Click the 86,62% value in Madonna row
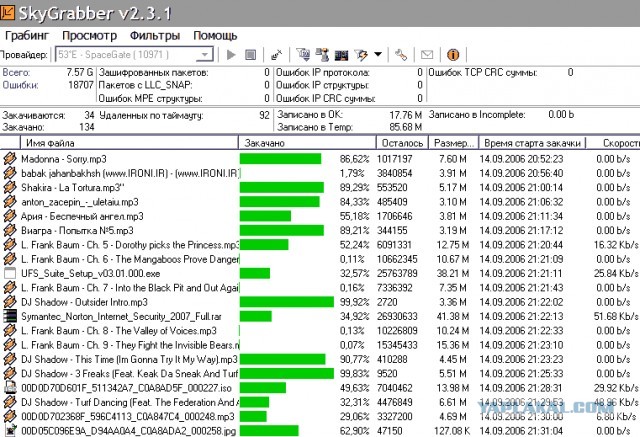Viewport: 640px width, 437px height. (x=354, y=159)
